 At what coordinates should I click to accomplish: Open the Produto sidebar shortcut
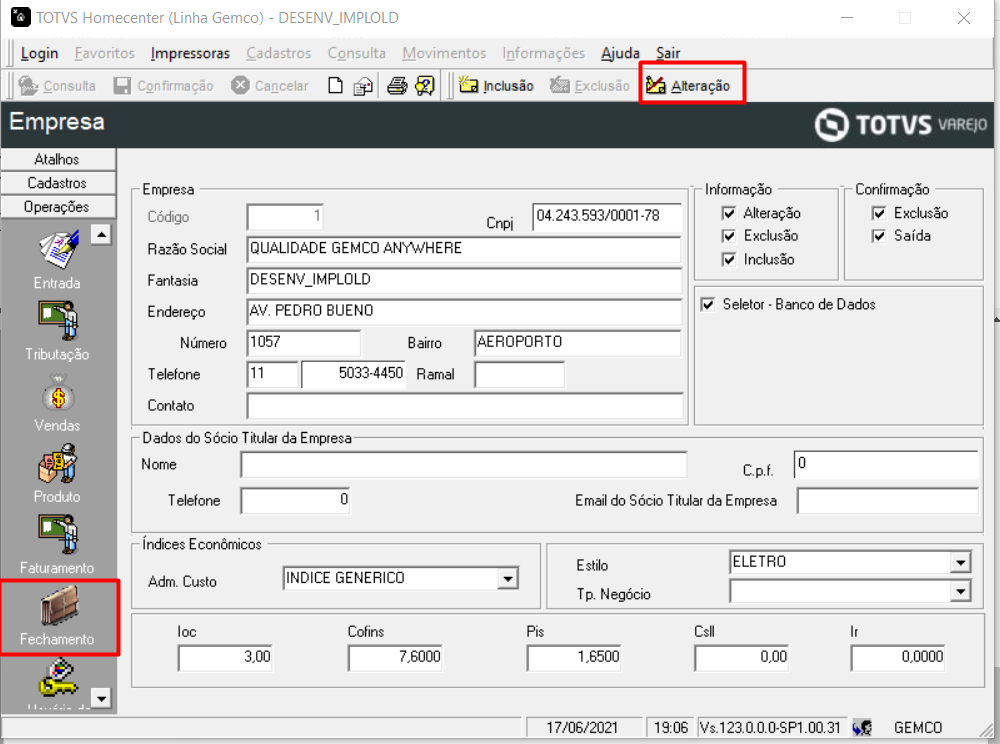[x=57, y=474]
